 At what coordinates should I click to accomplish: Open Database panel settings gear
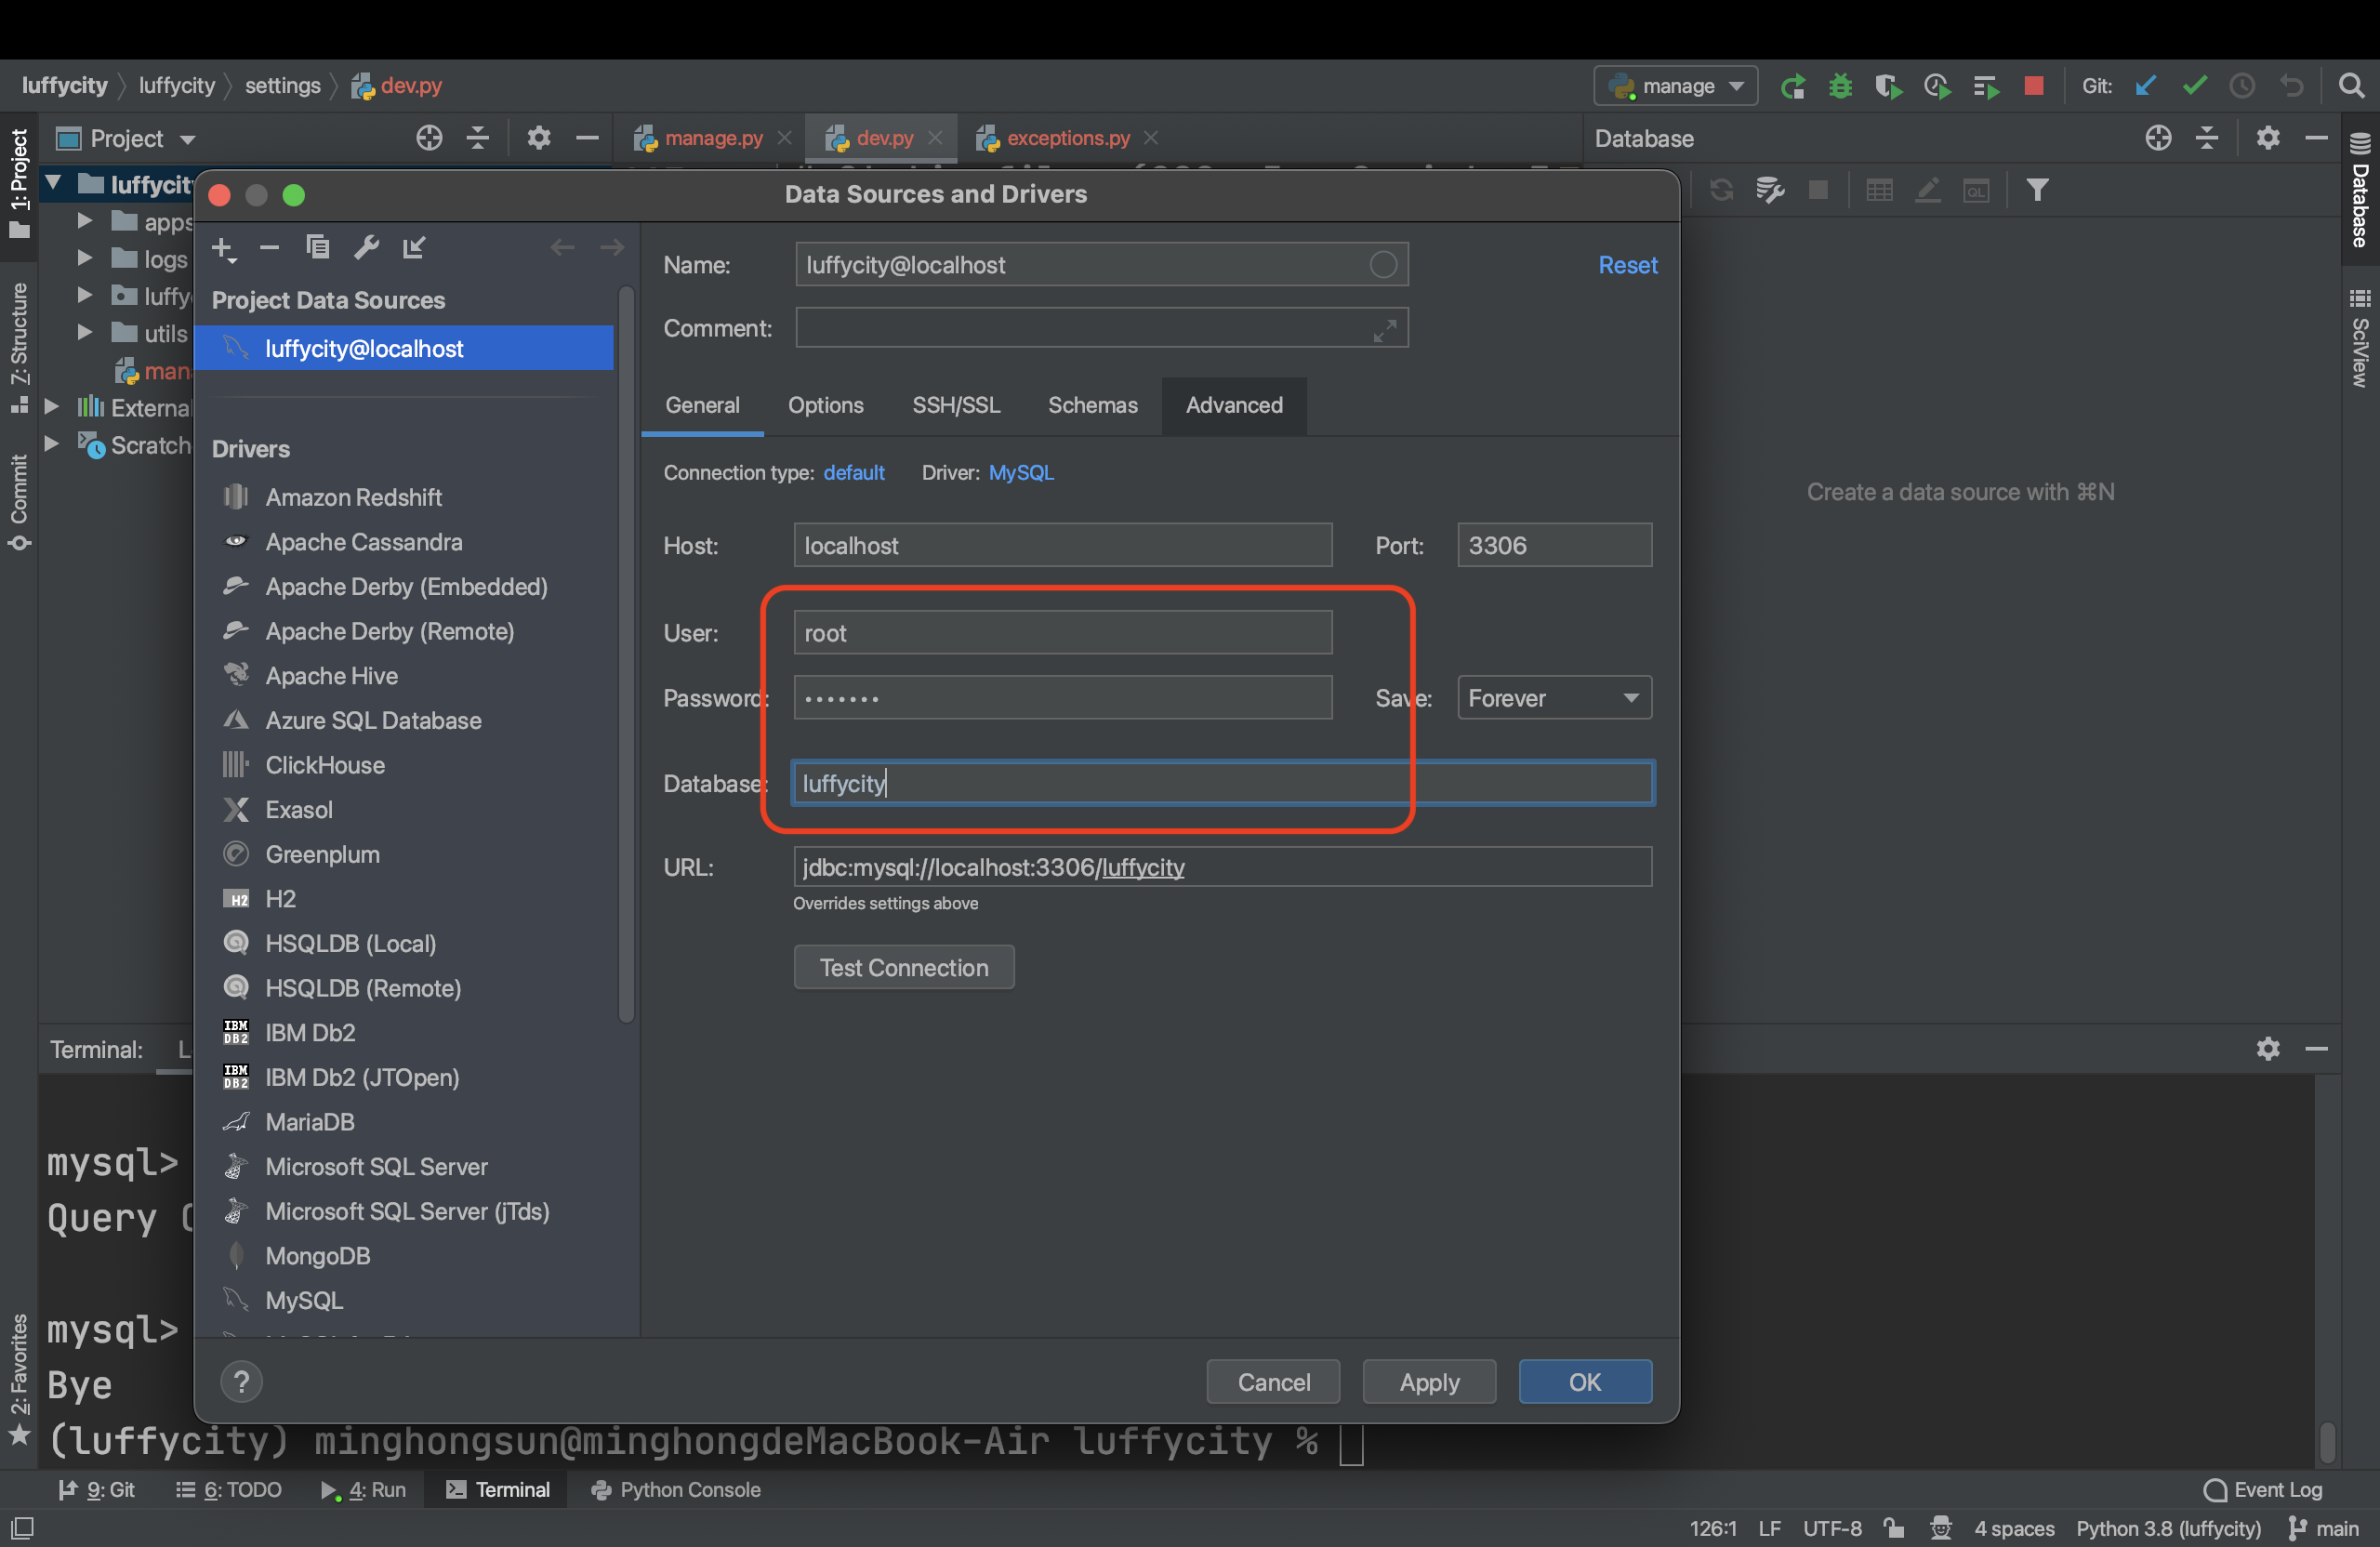tap(2267, 138)
